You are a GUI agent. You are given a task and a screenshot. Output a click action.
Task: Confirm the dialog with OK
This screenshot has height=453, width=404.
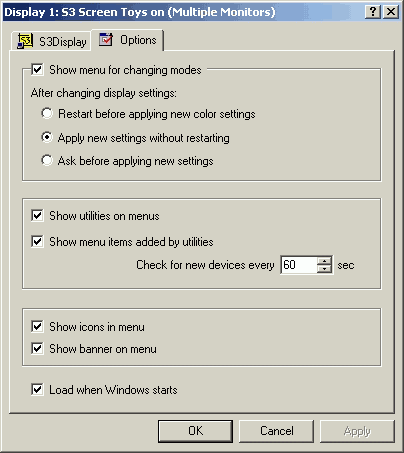click(195, 431)
